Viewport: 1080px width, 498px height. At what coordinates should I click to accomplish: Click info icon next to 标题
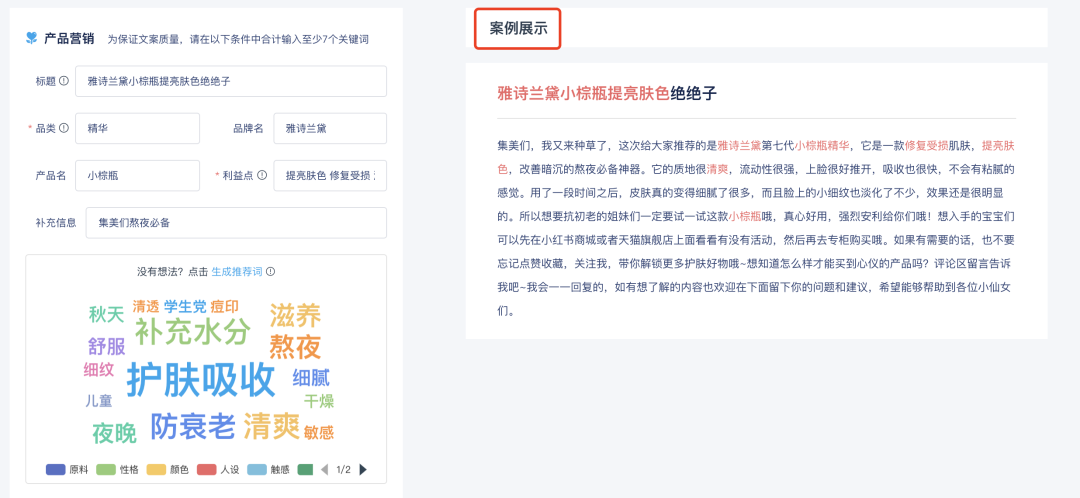point(64,81)
